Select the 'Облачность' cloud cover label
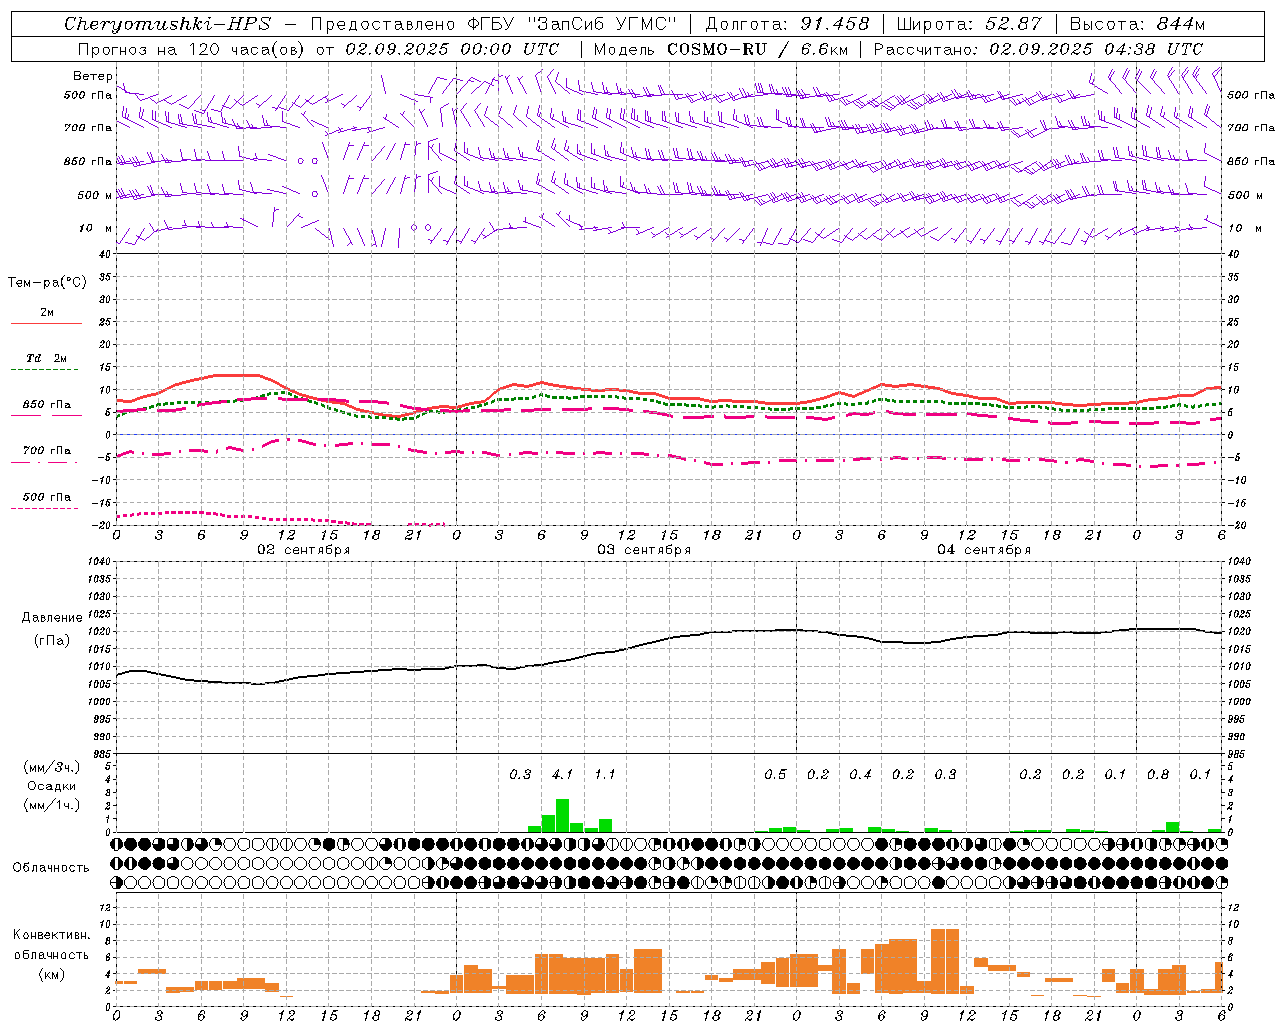The image size is (1280, 1024). (x=51, y=867)
